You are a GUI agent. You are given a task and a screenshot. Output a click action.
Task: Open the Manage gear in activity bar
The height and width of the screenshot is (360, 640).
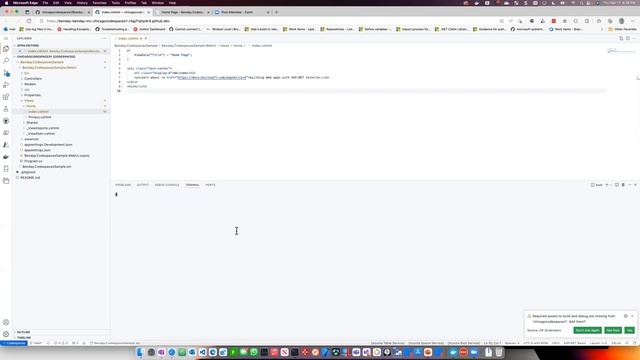pyautogui.click(x=6, y=334)
